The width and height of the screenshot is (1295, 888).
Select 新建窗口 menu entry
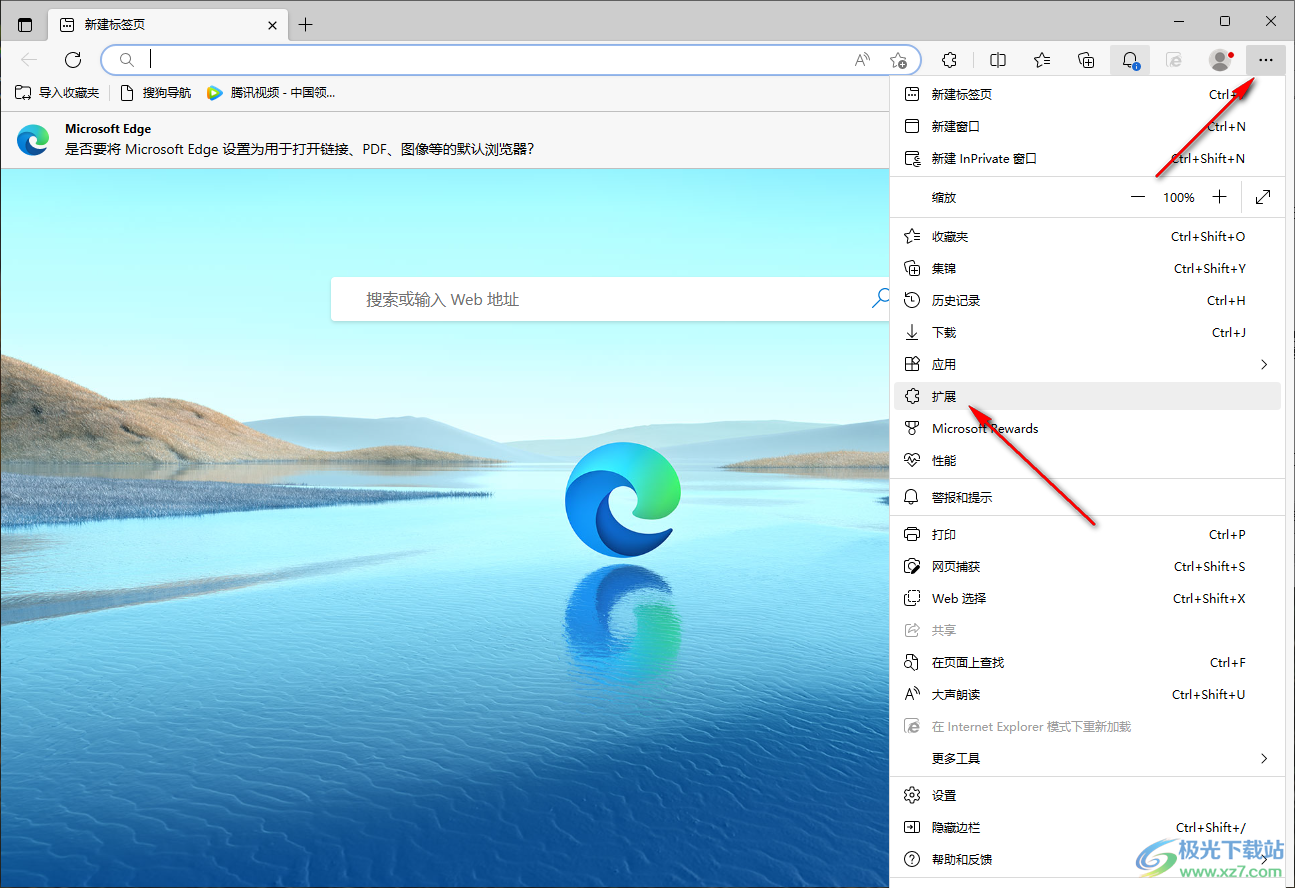(x=1087, y=126)
